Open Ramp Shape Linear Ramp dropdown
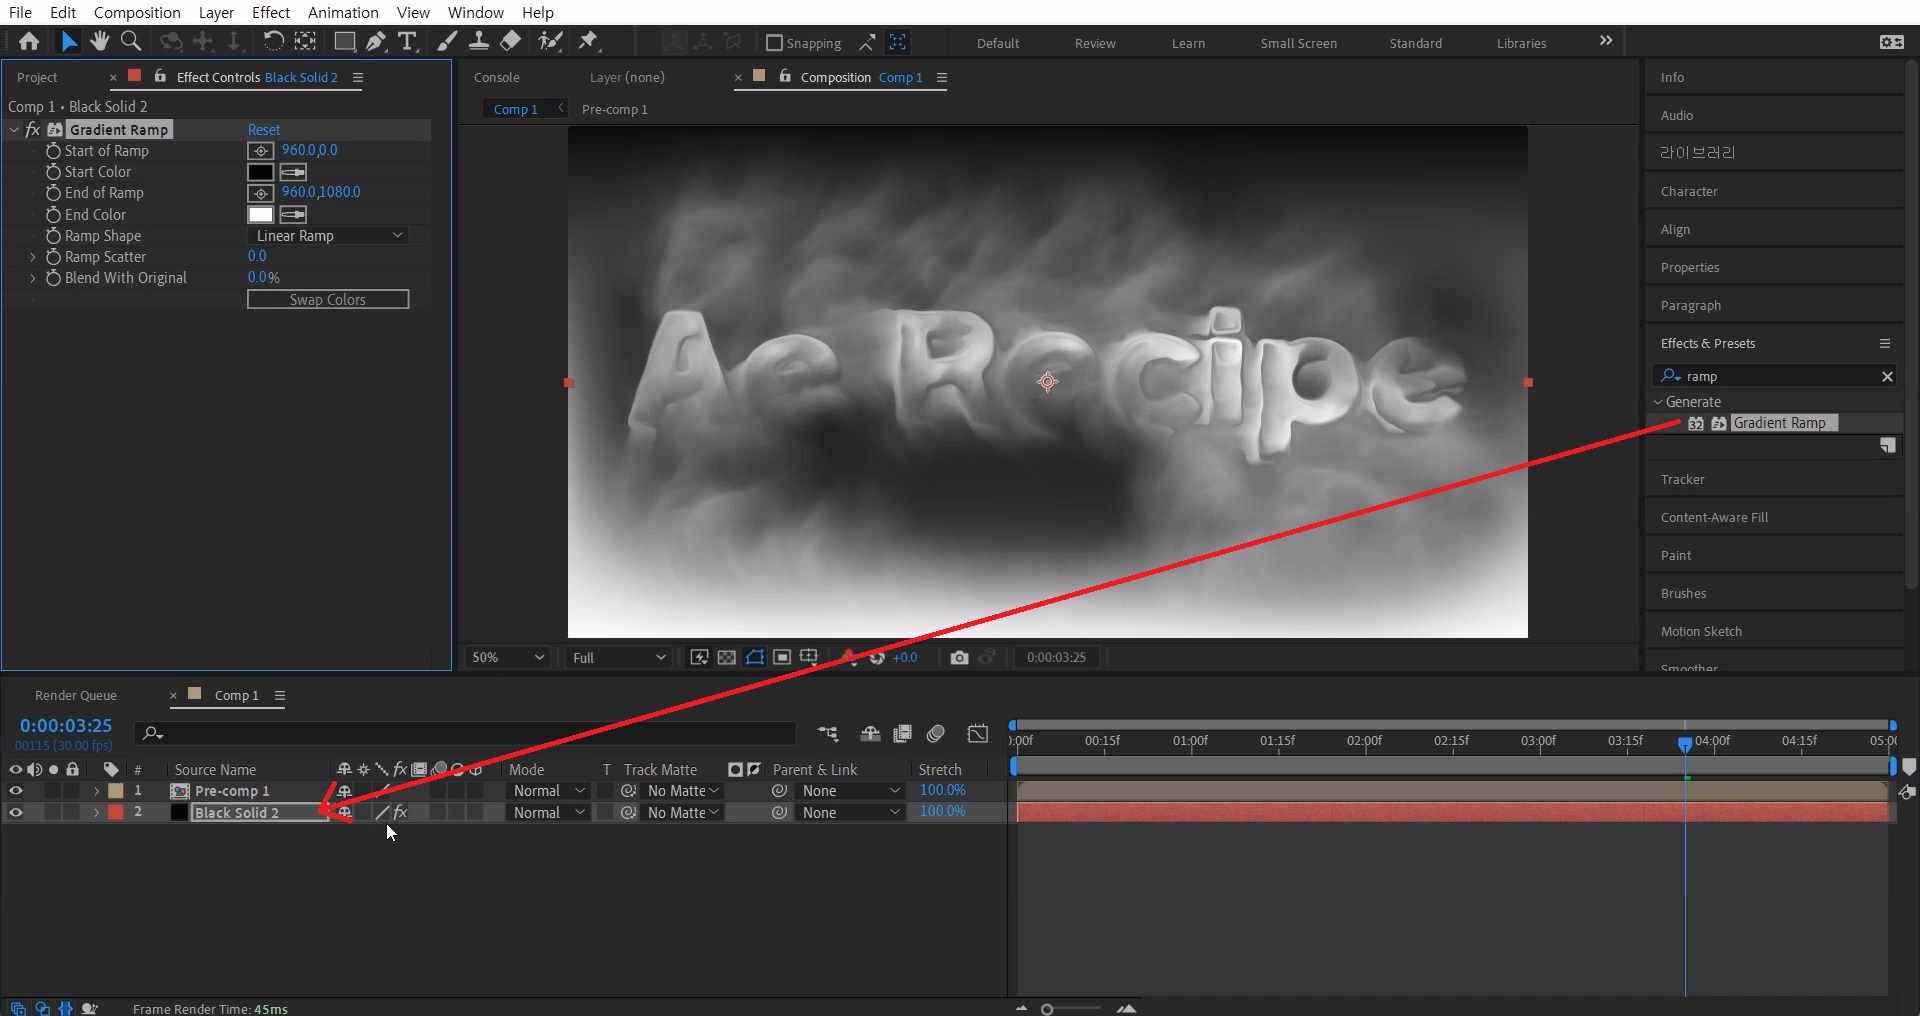The width and height of the screenshot is (1920, 1016). click(328, 236)
